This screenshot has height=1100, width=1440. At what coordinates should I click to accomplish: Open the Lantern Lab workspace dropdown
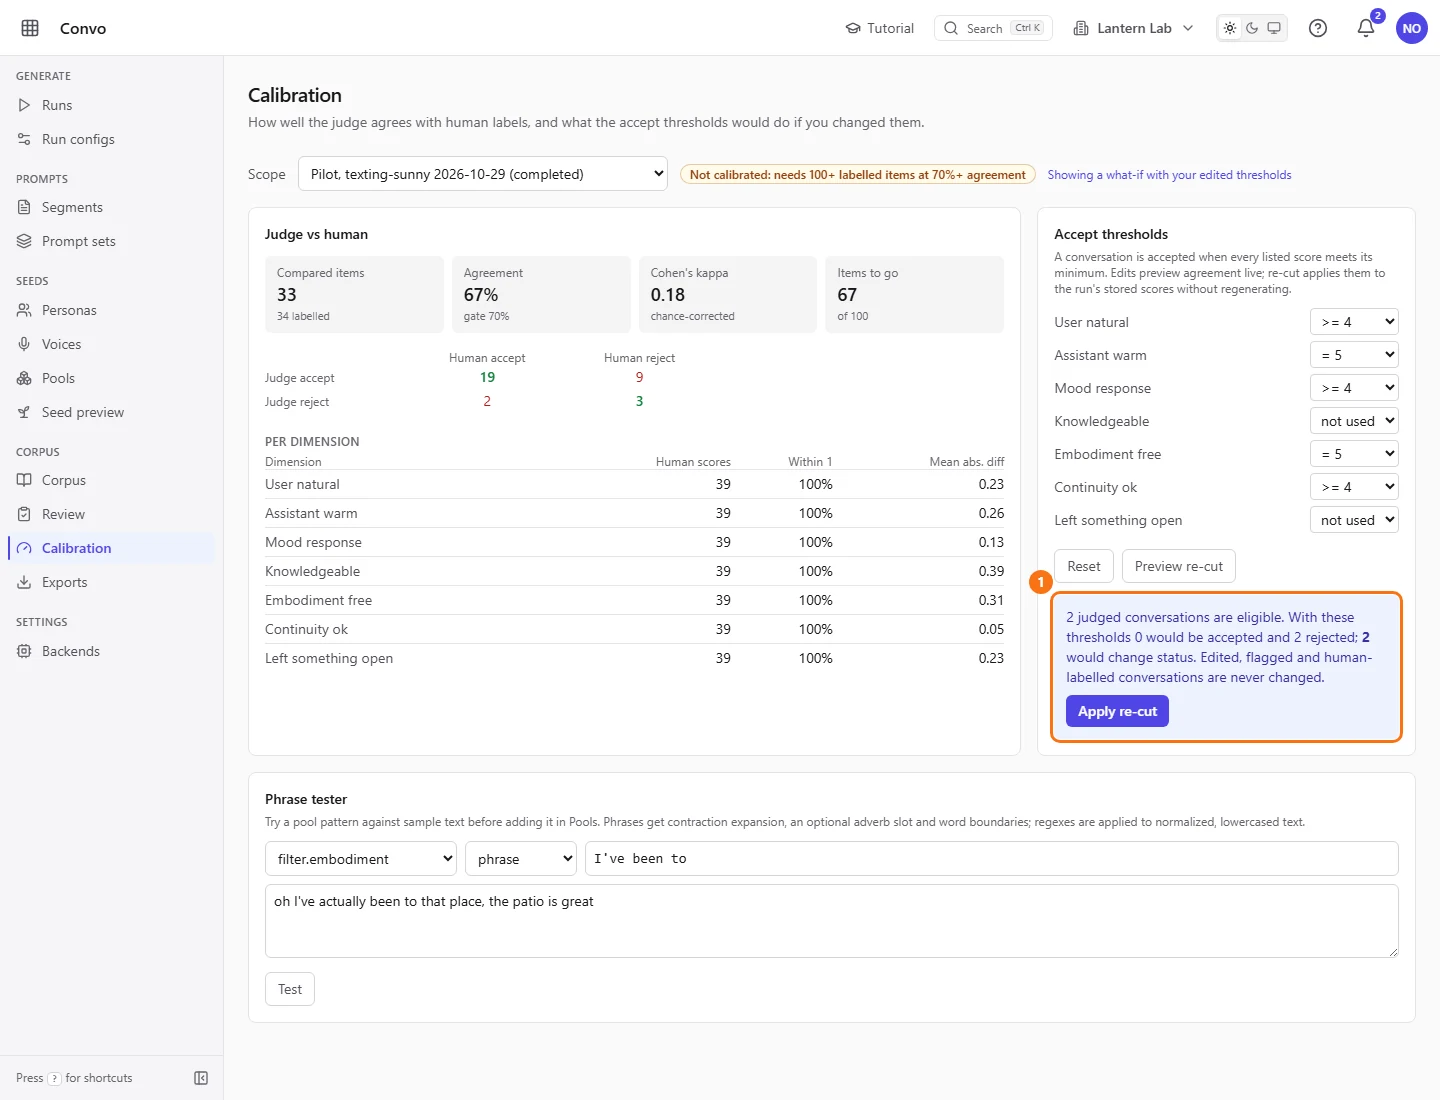click(1133, 28)
